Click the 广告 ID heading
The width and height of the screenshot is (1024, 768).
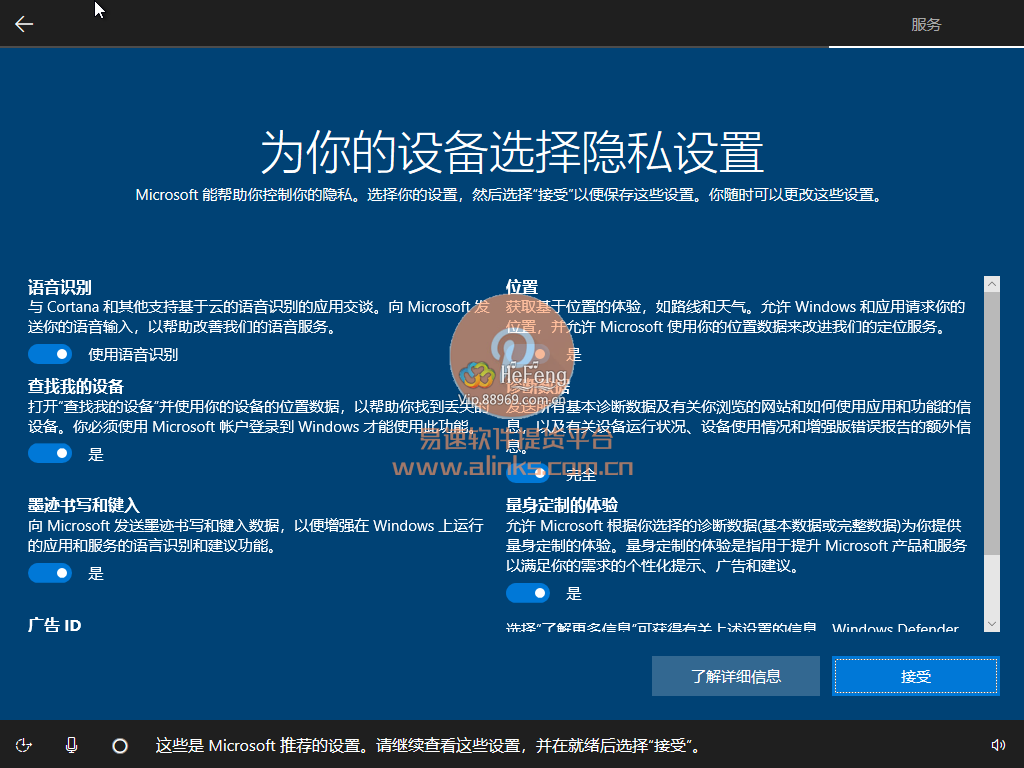click(x=55, y=625)
